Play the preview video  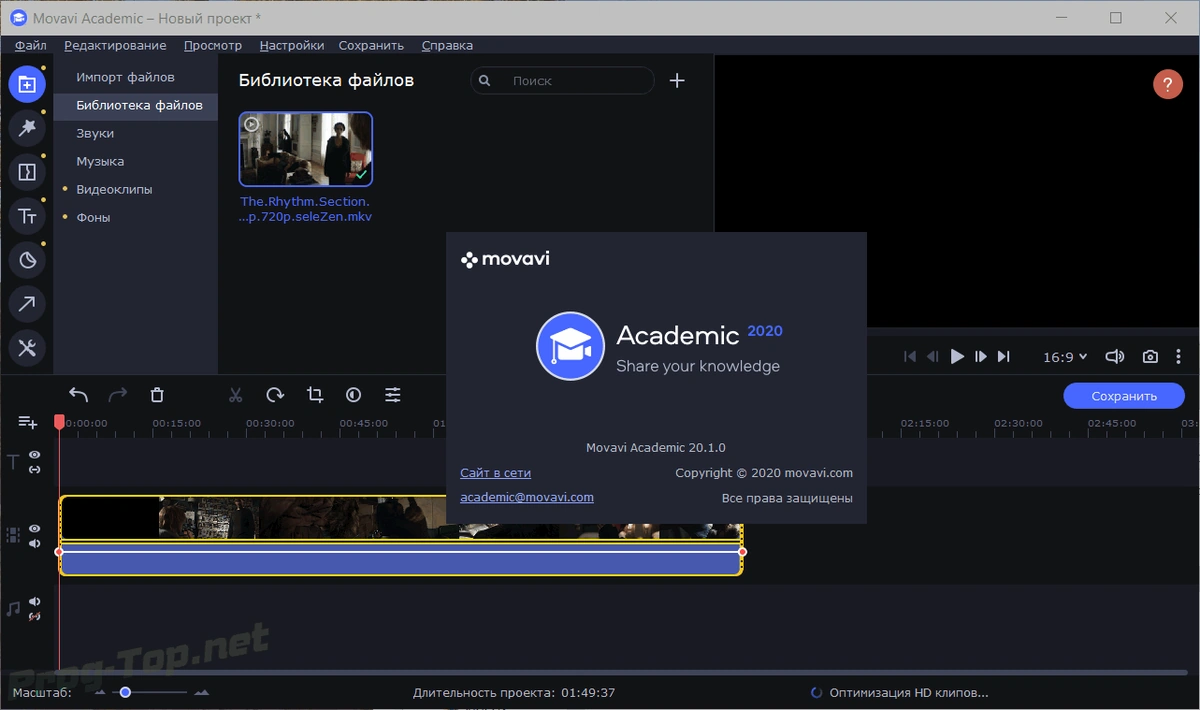(x=957, y=357)
